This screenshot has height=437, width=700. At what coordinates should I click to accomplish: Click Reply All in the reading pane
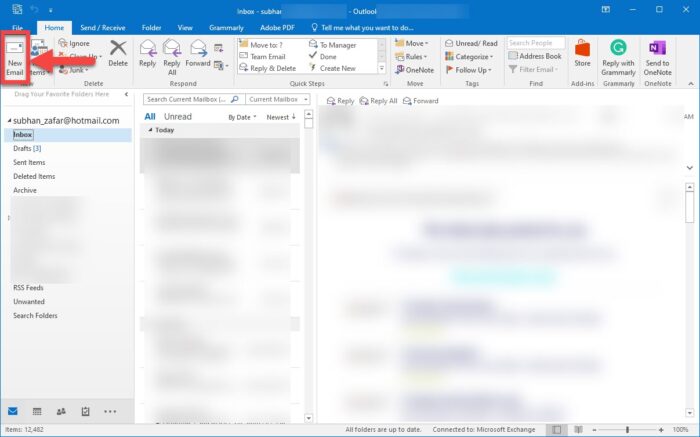click(378, 101)
